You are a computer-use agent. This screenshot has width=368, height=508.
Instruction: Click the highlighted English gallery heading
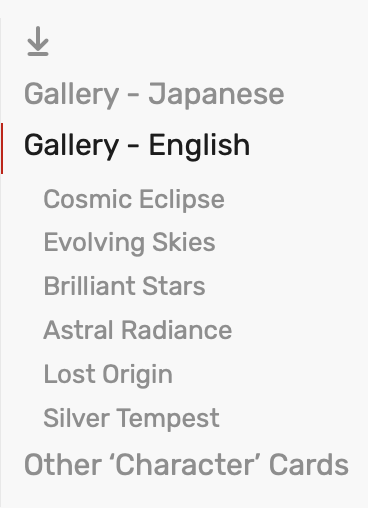pos(137,146)
